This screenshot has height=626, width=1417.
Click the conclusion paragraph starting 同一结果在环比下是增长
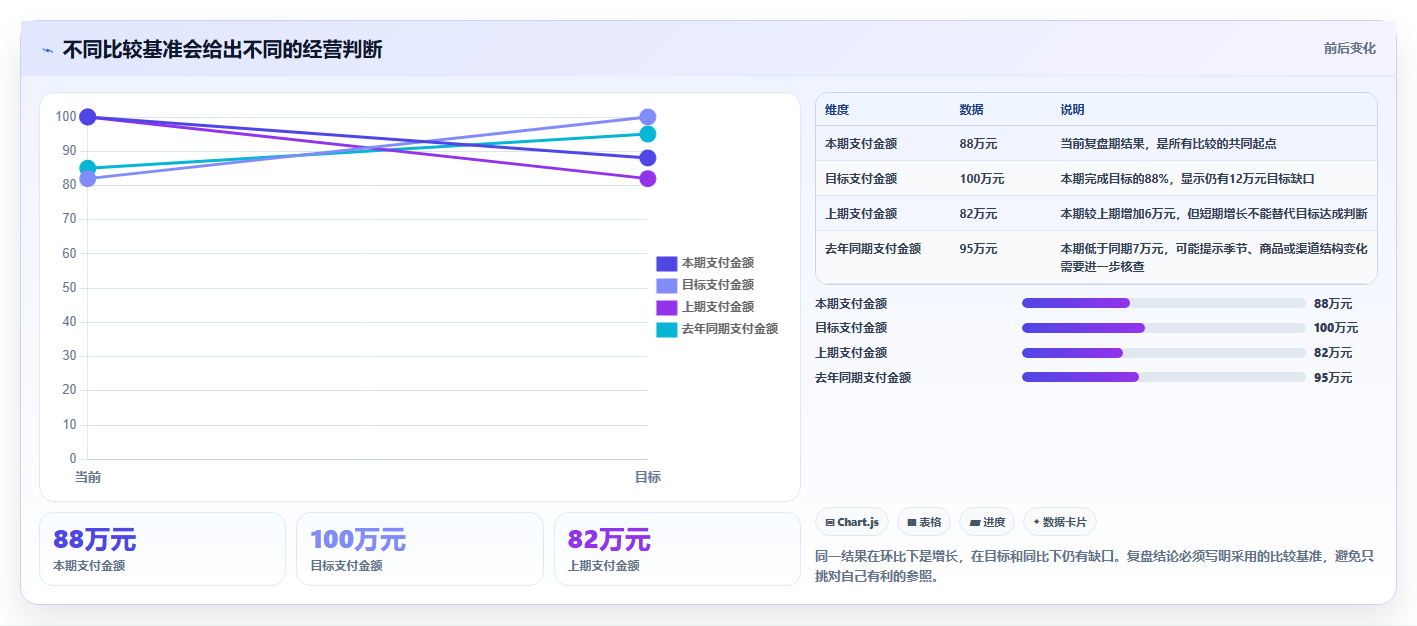tap(1095, 566)
